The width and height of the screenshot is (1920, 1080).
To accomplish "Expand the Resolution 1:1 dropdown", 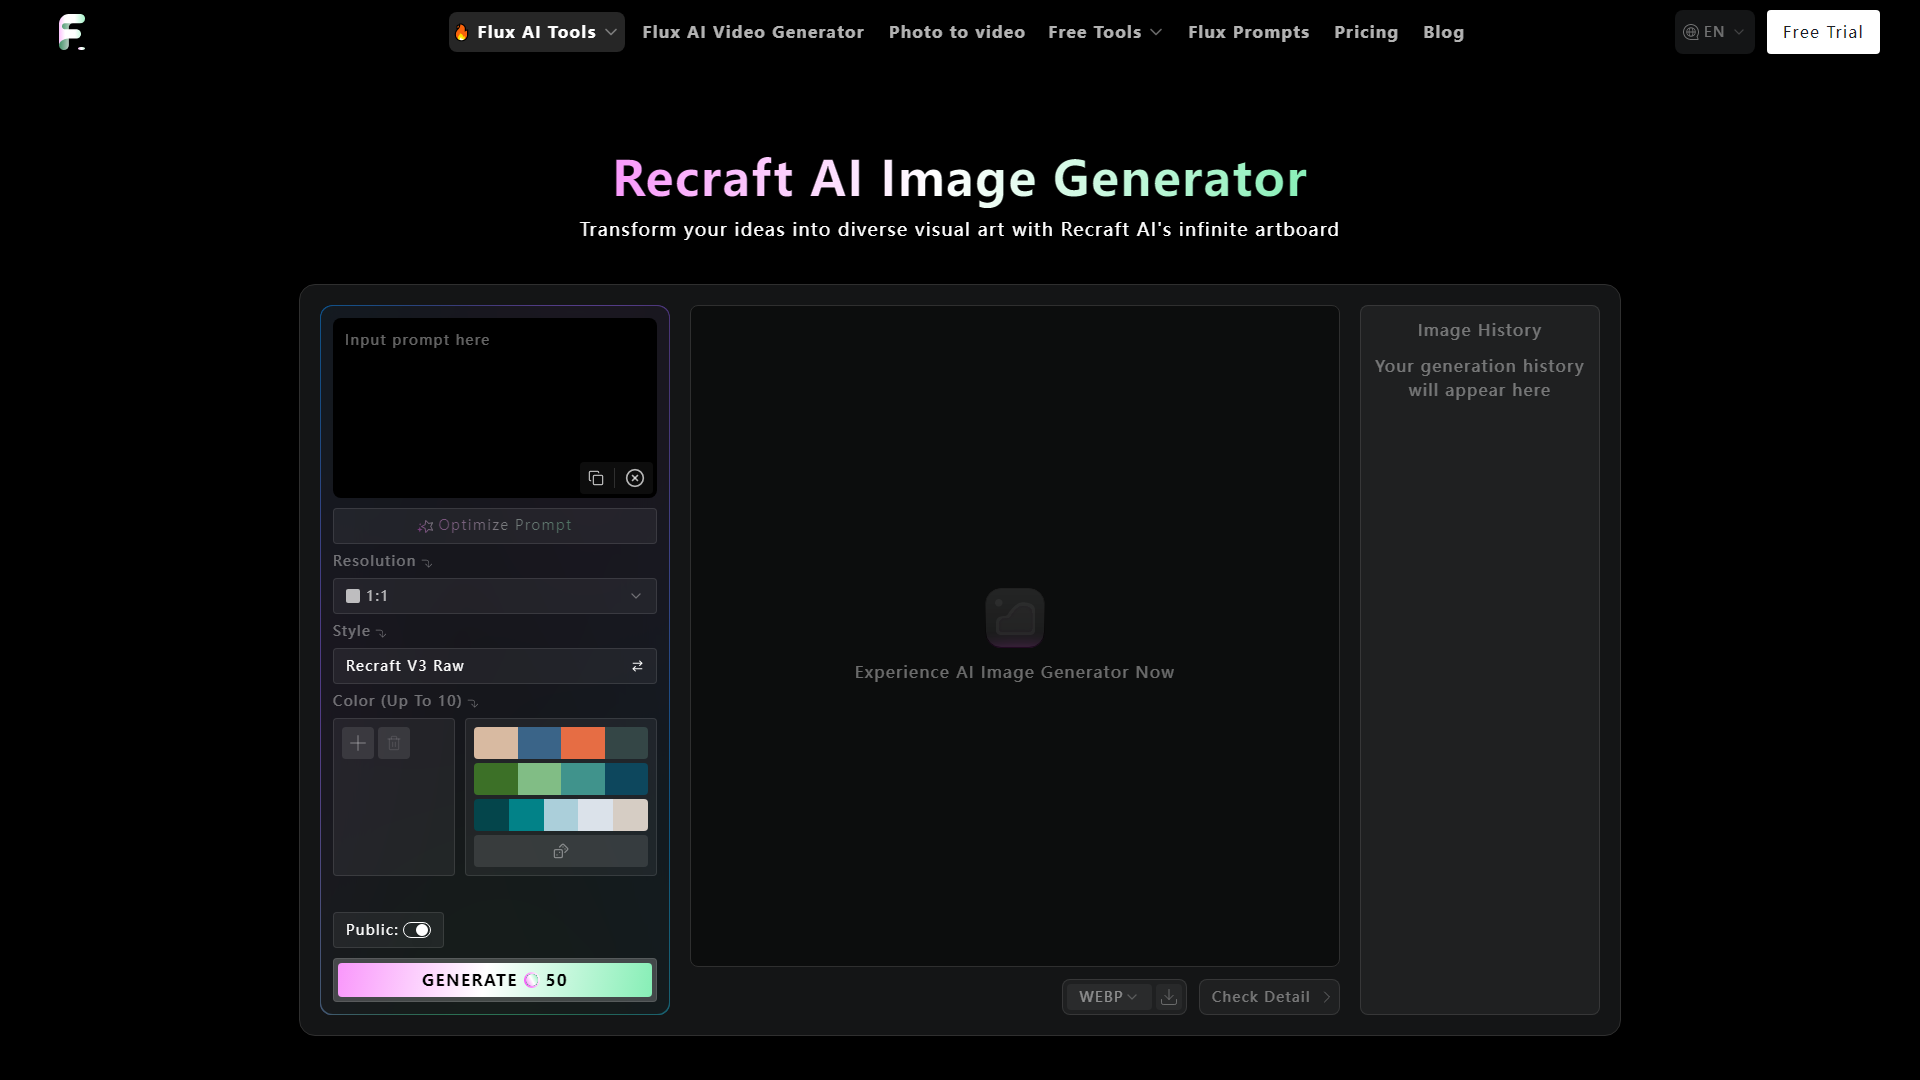I will 493,595.
